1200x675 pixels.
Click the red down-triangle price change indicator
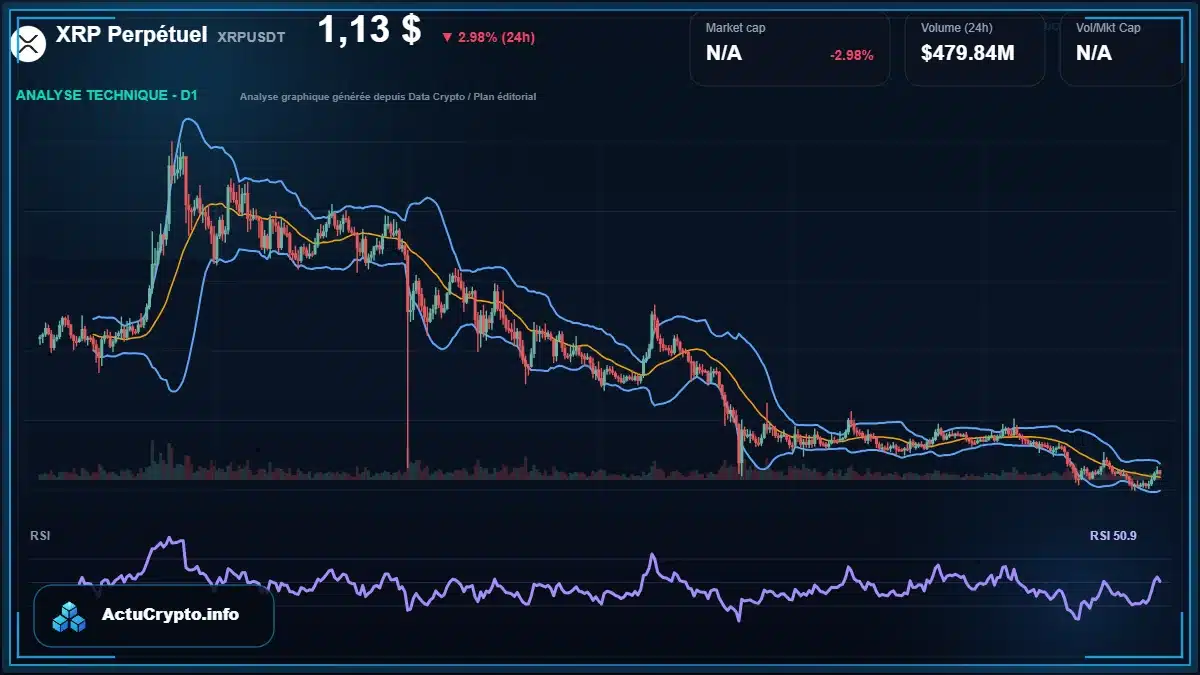(446, 38)
